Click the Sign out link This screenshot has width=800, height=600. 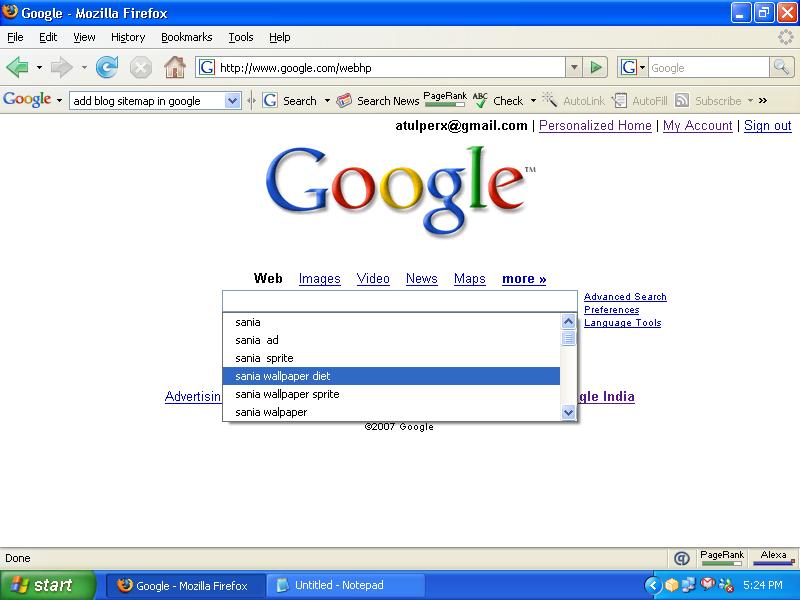(x=767, y=126)
